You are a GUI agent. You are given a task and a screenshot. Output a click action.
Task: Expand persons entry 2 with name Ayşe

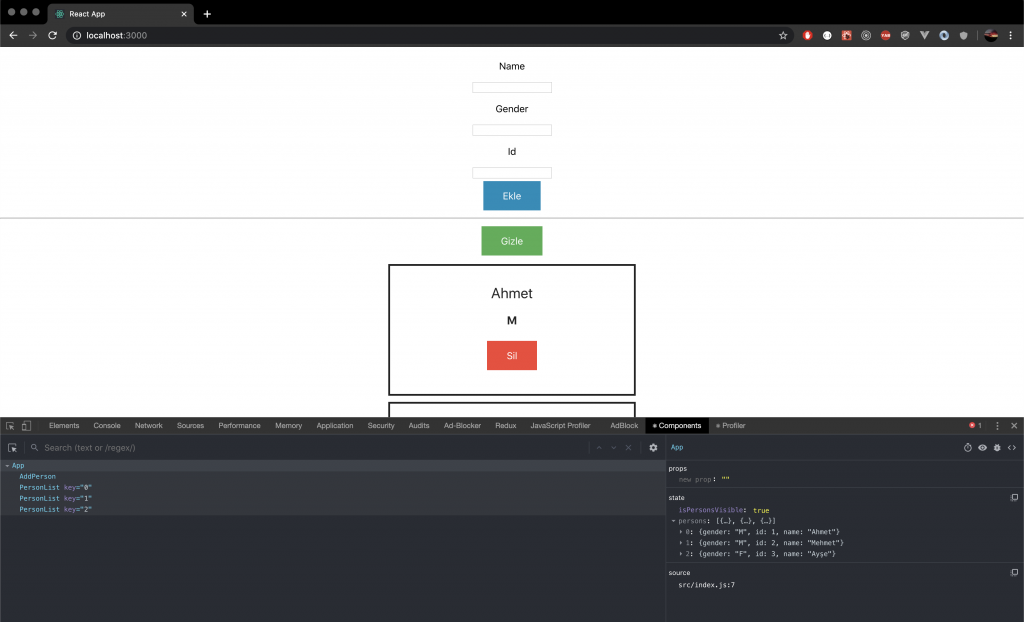681,553
